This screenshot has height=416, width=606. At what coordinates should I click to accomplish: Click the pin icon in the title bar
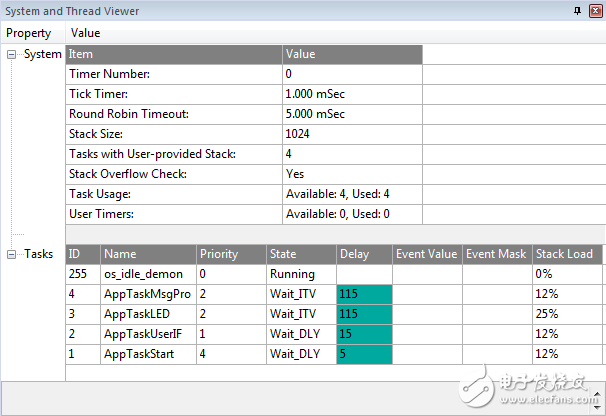[577, 11]
